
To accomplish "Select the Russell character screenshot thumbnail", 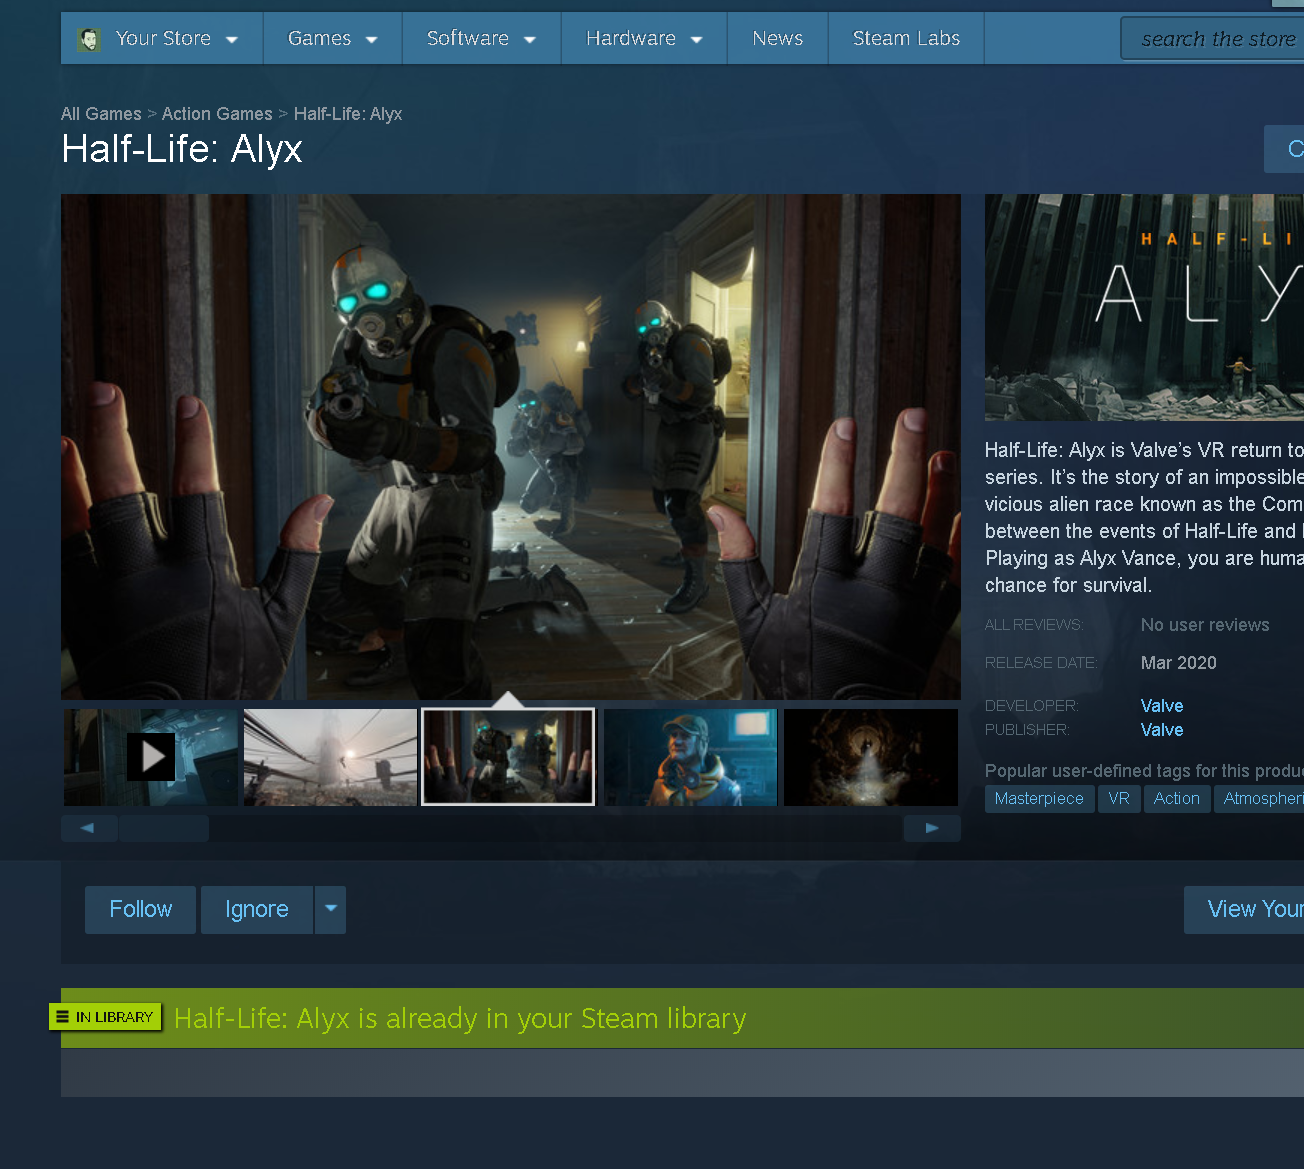I will coord(690,757).
